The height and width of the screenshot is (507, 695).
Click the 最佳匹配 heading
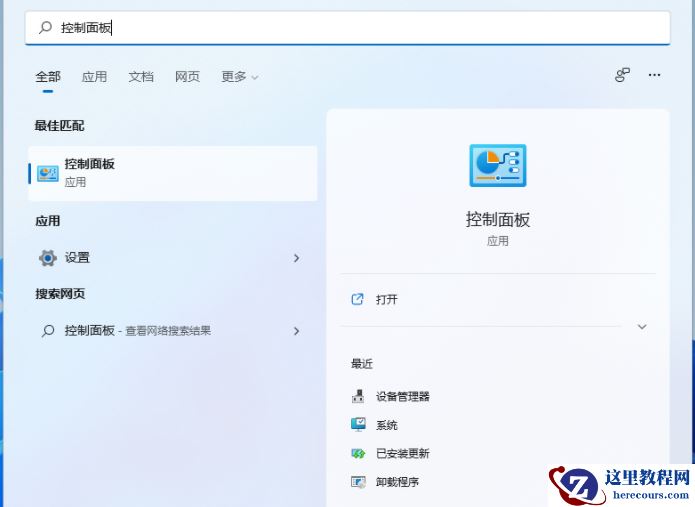59,126
